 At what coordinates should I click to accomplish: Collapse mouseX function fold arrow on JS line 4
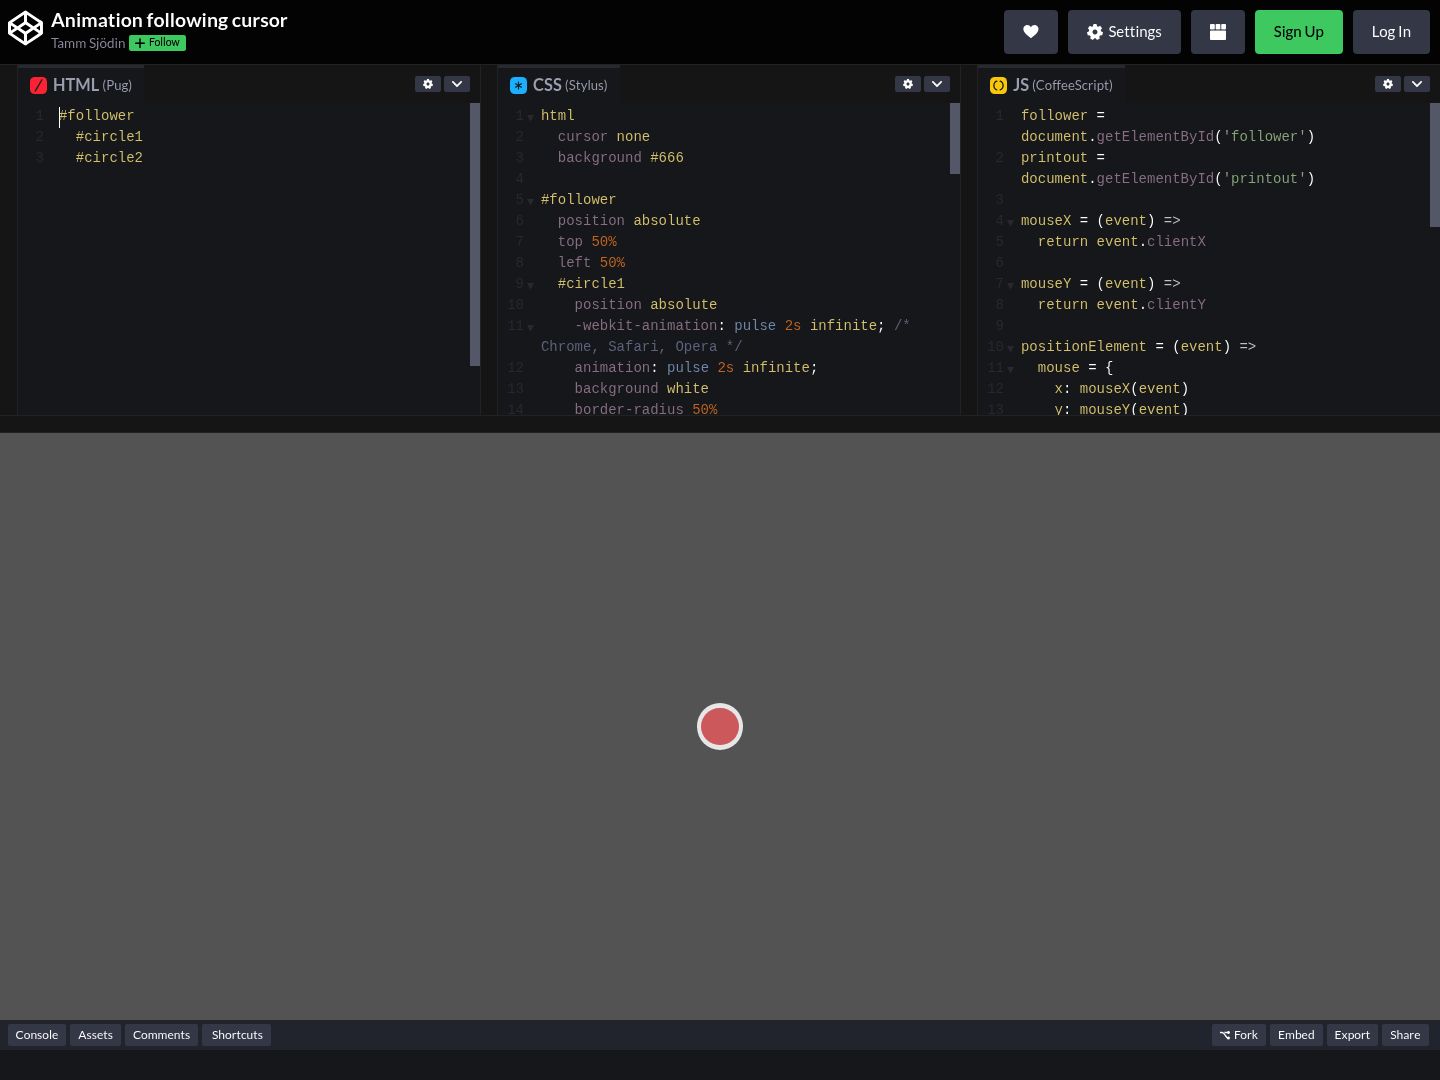pos(1010,222)
